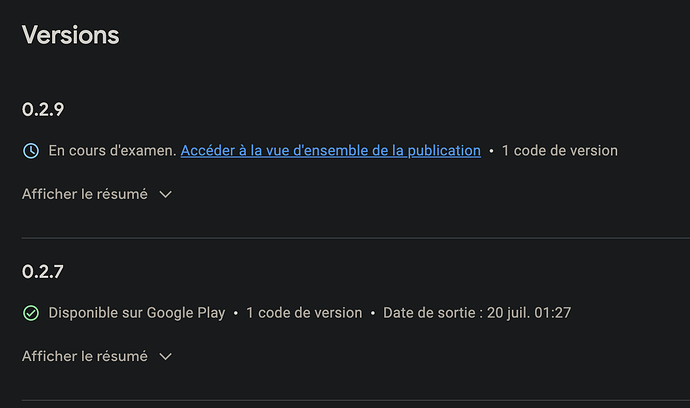Expand the chevron under version 0.2.7
The width and height of the screenshot is (690, 408).
[x=166, y=357]
